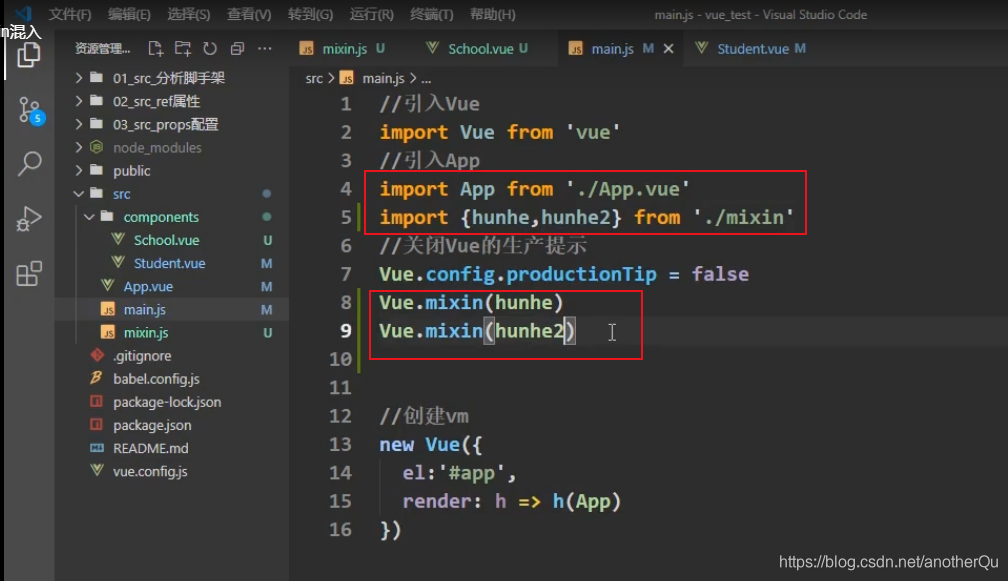Viewport: 1008px width, 581px height.
Task: Click the 'render: h => h(App)' line
Action: (x=512, y=501)
